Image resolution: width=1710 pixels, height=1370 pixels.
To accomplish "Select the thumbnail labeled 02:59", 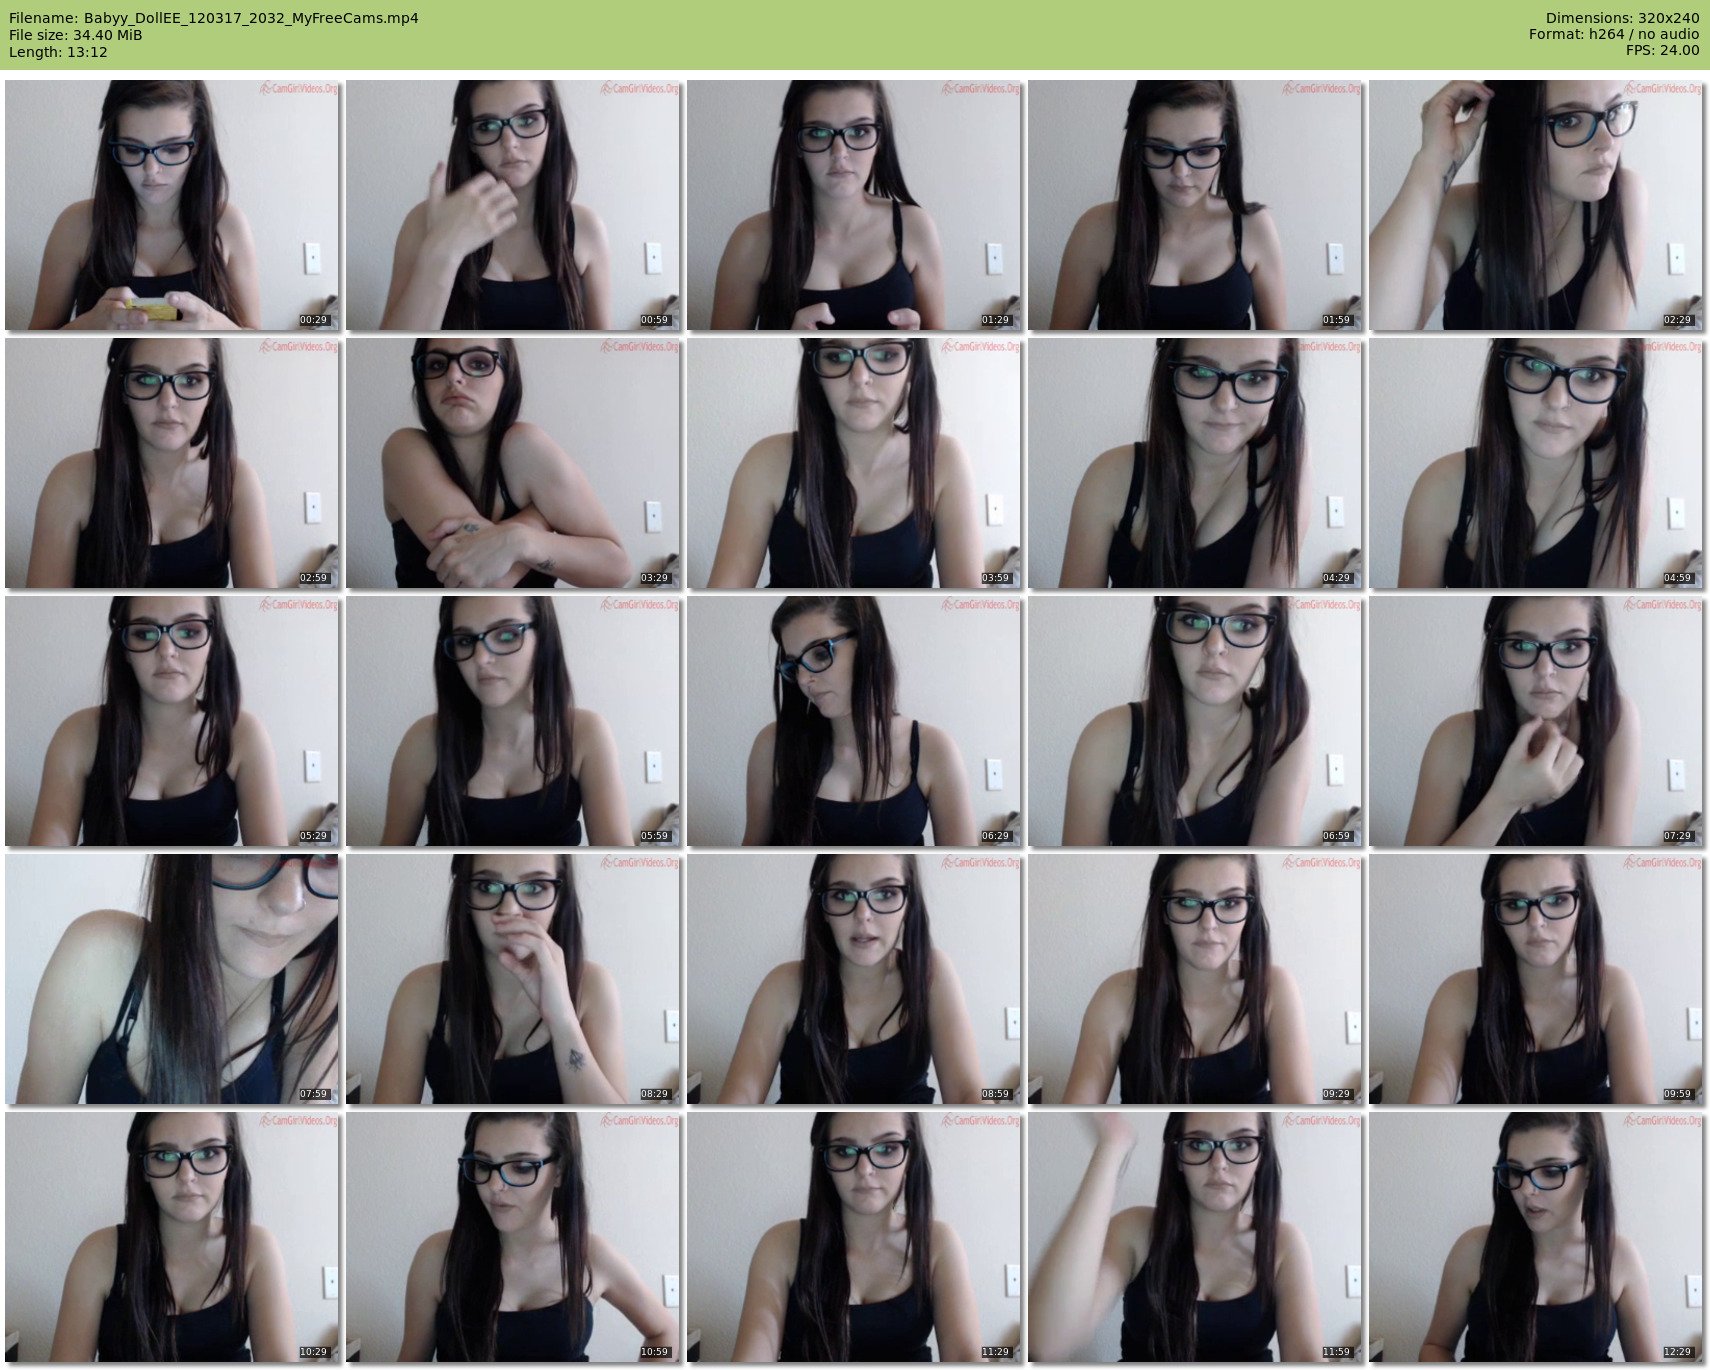I will [x=172, y=463].
